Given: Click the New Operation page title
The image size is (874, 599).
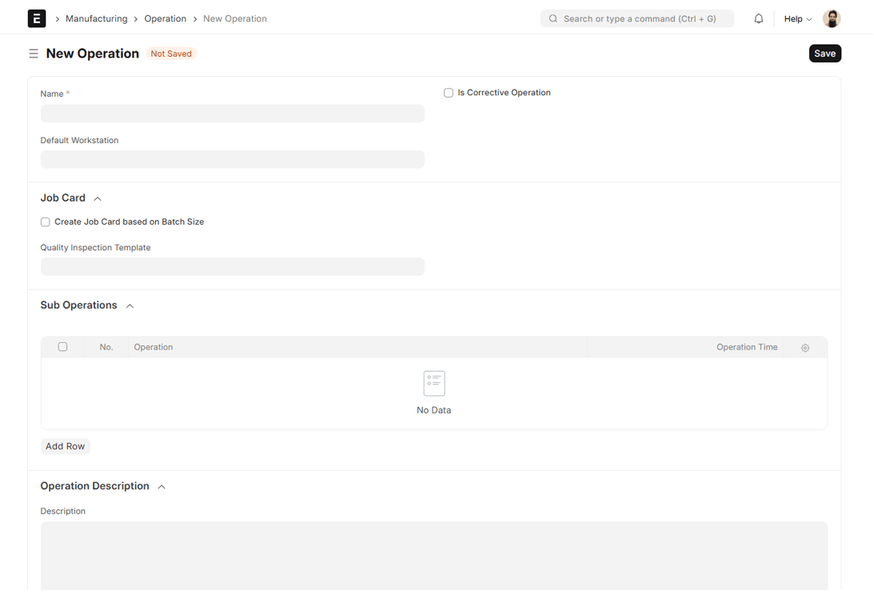Looking at the screenshot, I should [x=93, y=53].
